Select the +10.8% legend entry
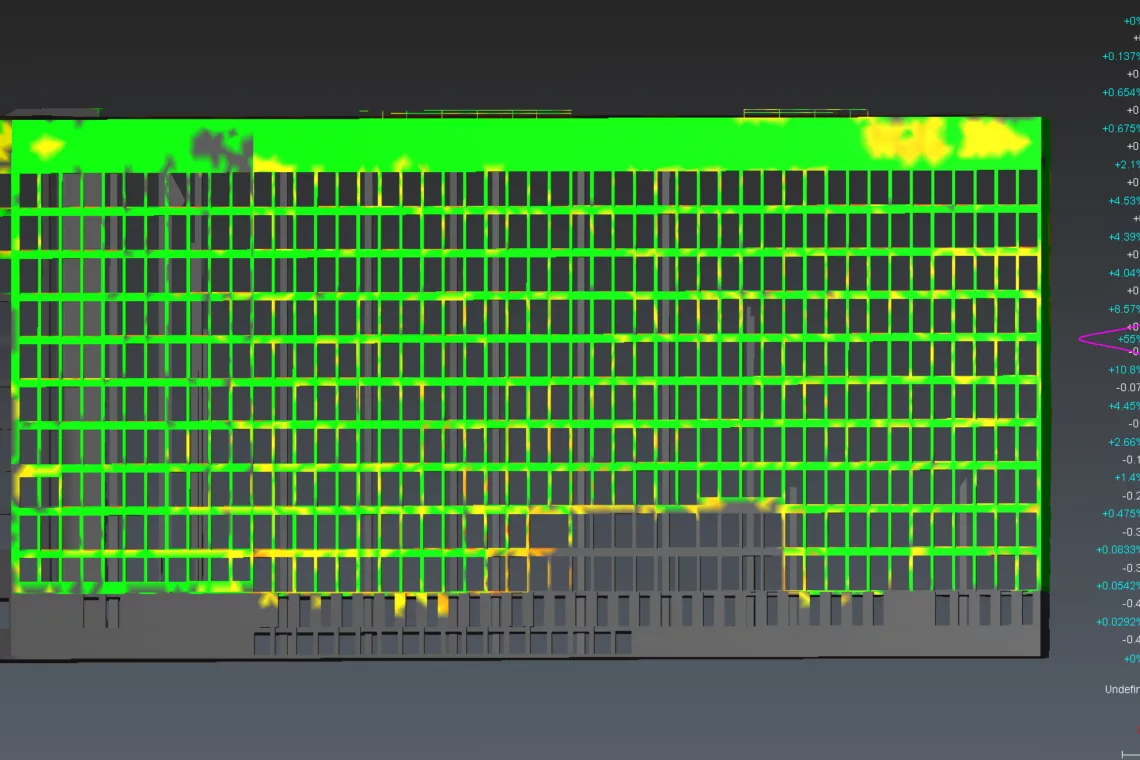This screenshot has height=760, width=1140. pos(1123,370)
